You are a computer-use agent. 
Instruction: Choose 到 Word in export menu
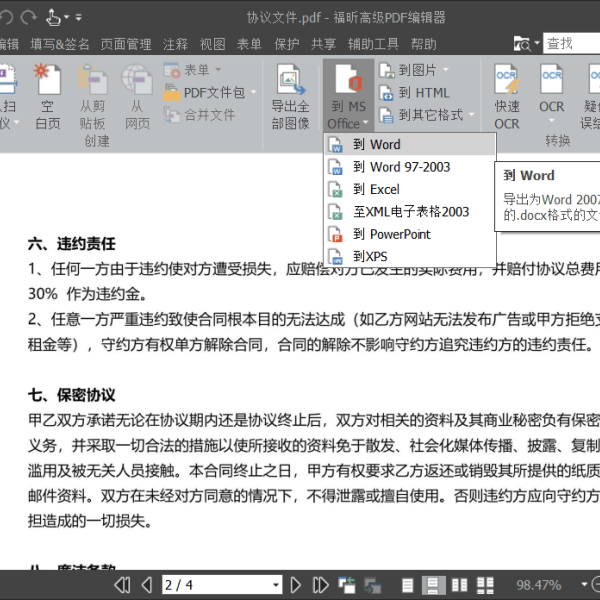410,145
